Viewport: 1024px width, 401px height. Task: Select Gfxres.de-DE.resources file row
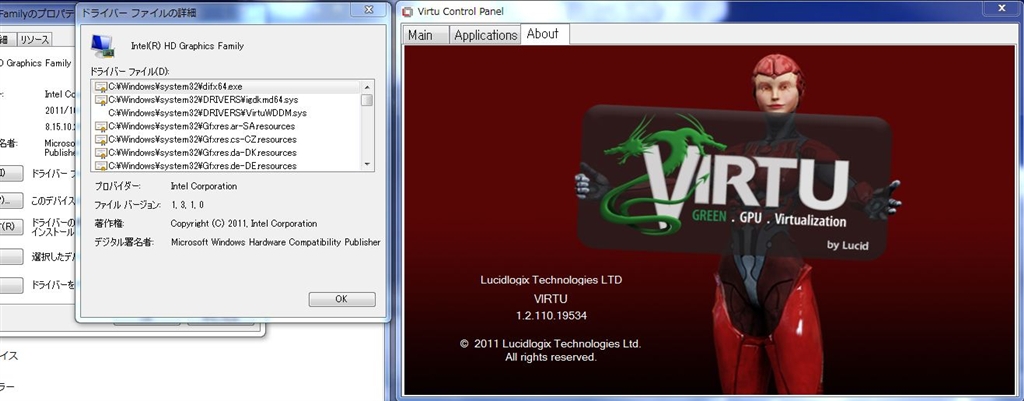(x=227, y=165)
